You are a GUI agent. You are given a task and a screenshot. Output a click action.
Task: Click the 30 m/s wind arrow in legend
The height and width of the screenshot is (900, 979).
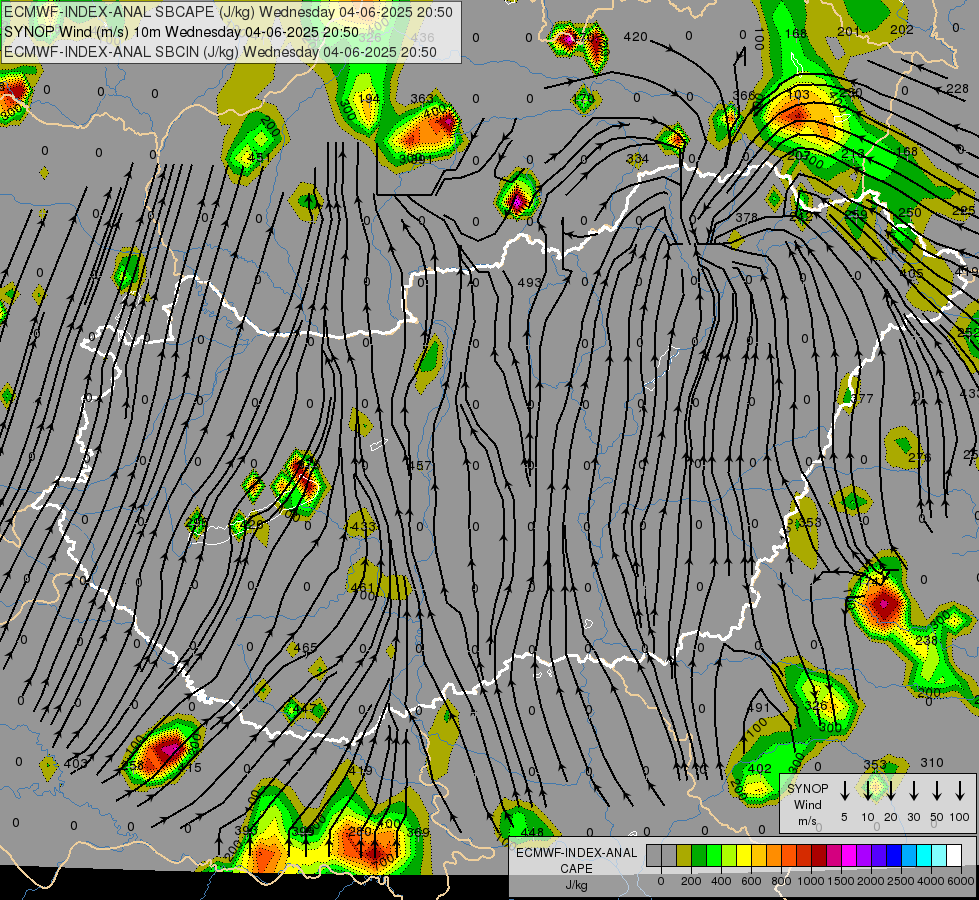click(913, 791)
